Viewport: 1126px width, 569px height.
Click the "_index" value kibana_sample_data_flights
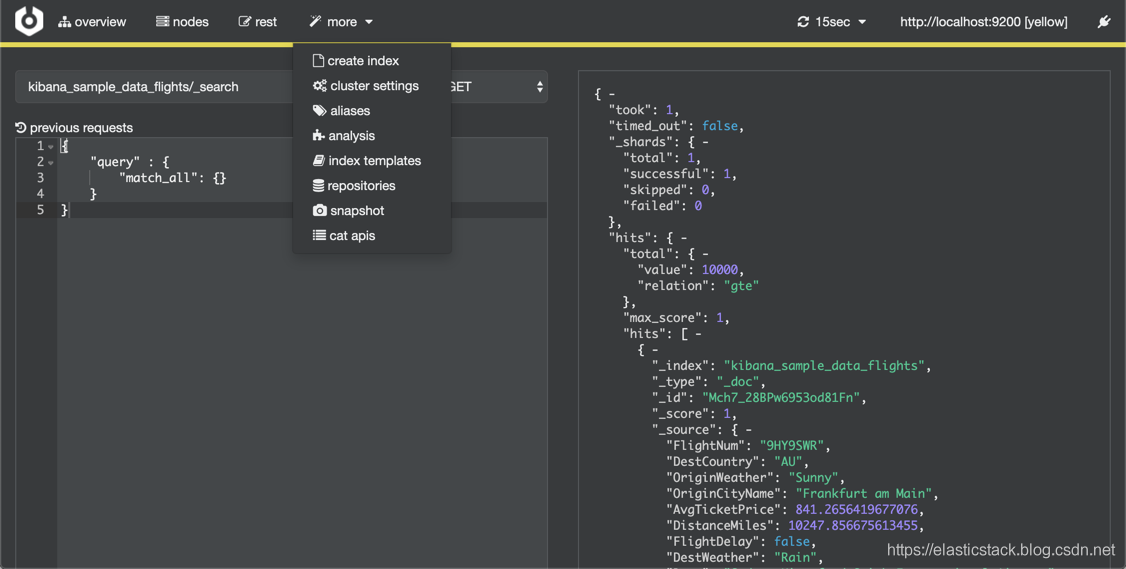coord(824,366)
